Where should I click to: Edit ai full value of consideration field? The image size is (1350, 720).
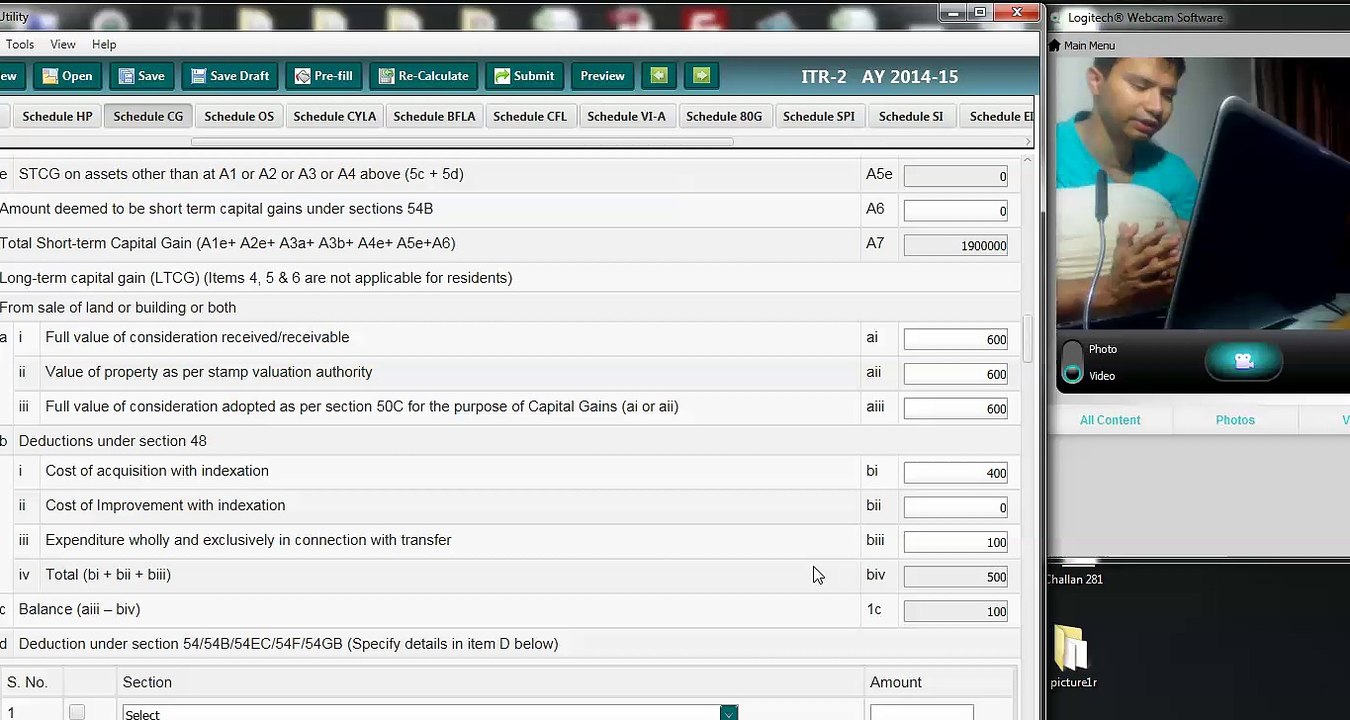(955, 339)
